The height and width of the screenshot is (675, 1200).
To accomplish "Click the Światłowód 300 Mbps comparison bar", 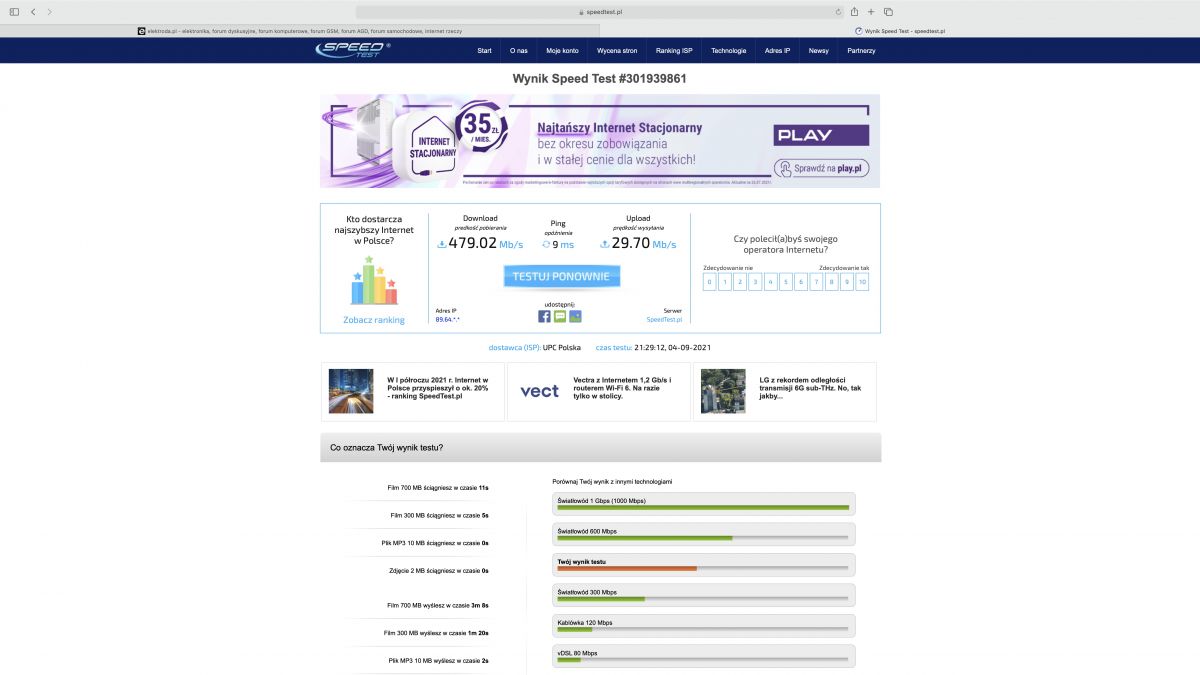I will tap(704, 595).
